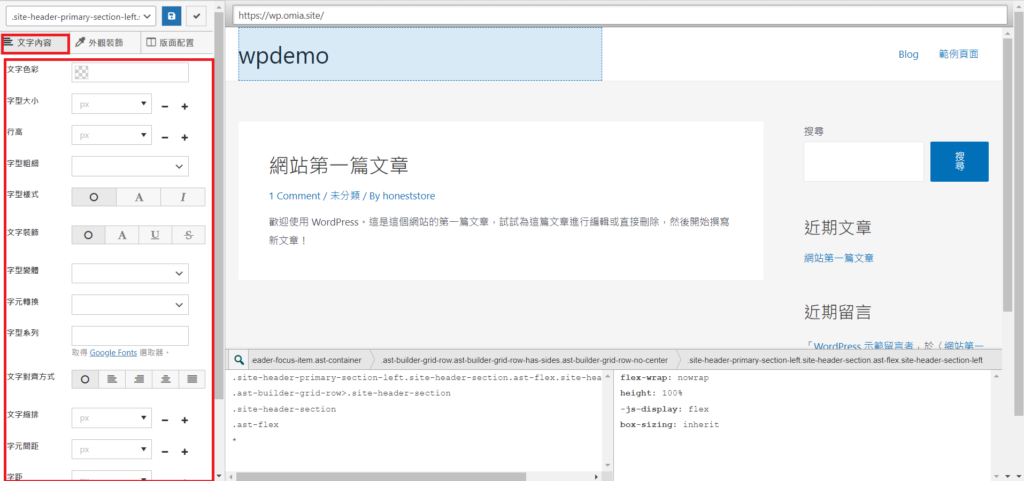Select the none option for 文字對齊方式
Image resolution: width=1024 pixels, height=481 pixels.
tap(85, 379)
